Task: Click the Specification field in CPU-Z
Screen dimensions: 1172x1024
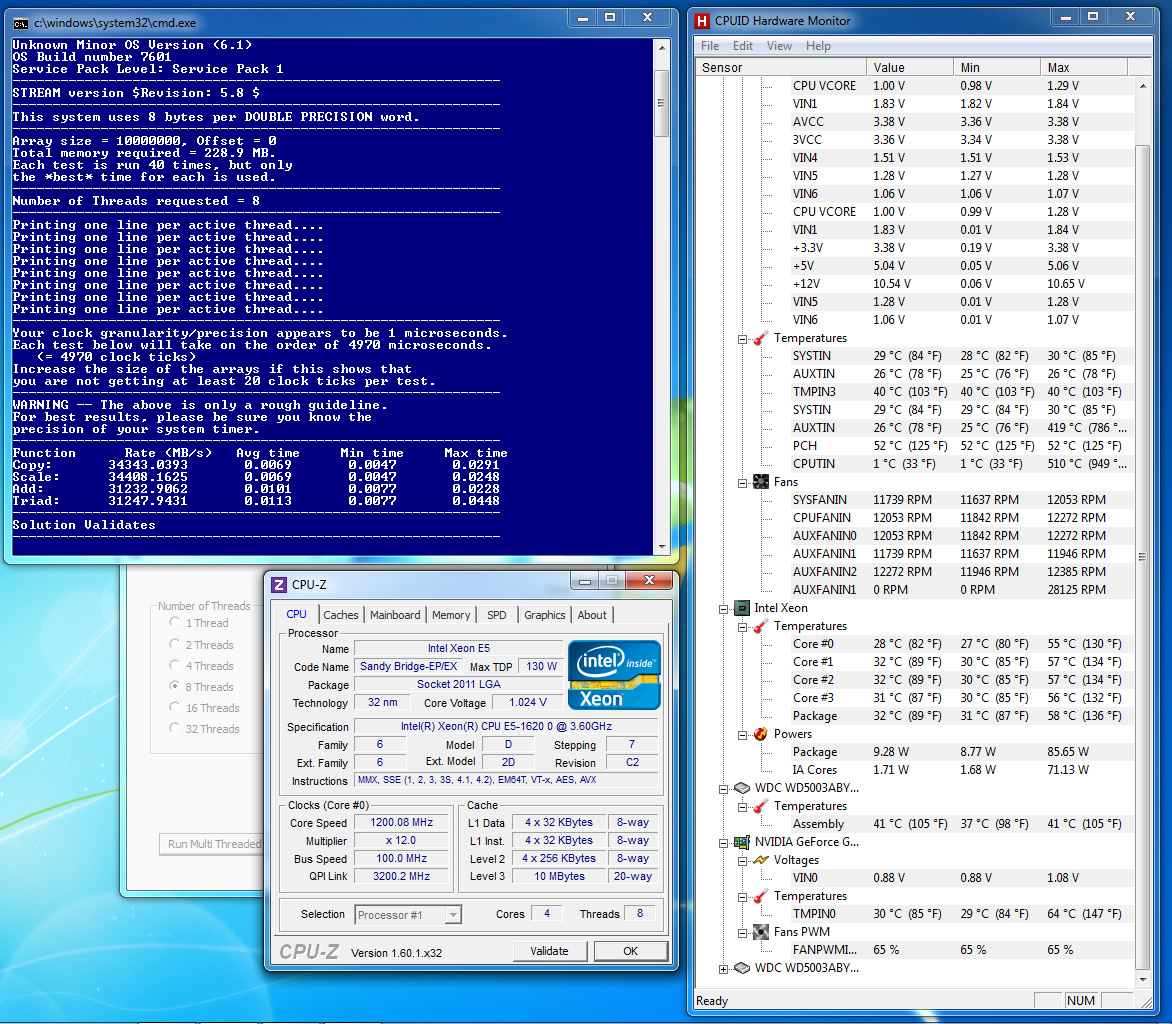Action: pos(506,726)
